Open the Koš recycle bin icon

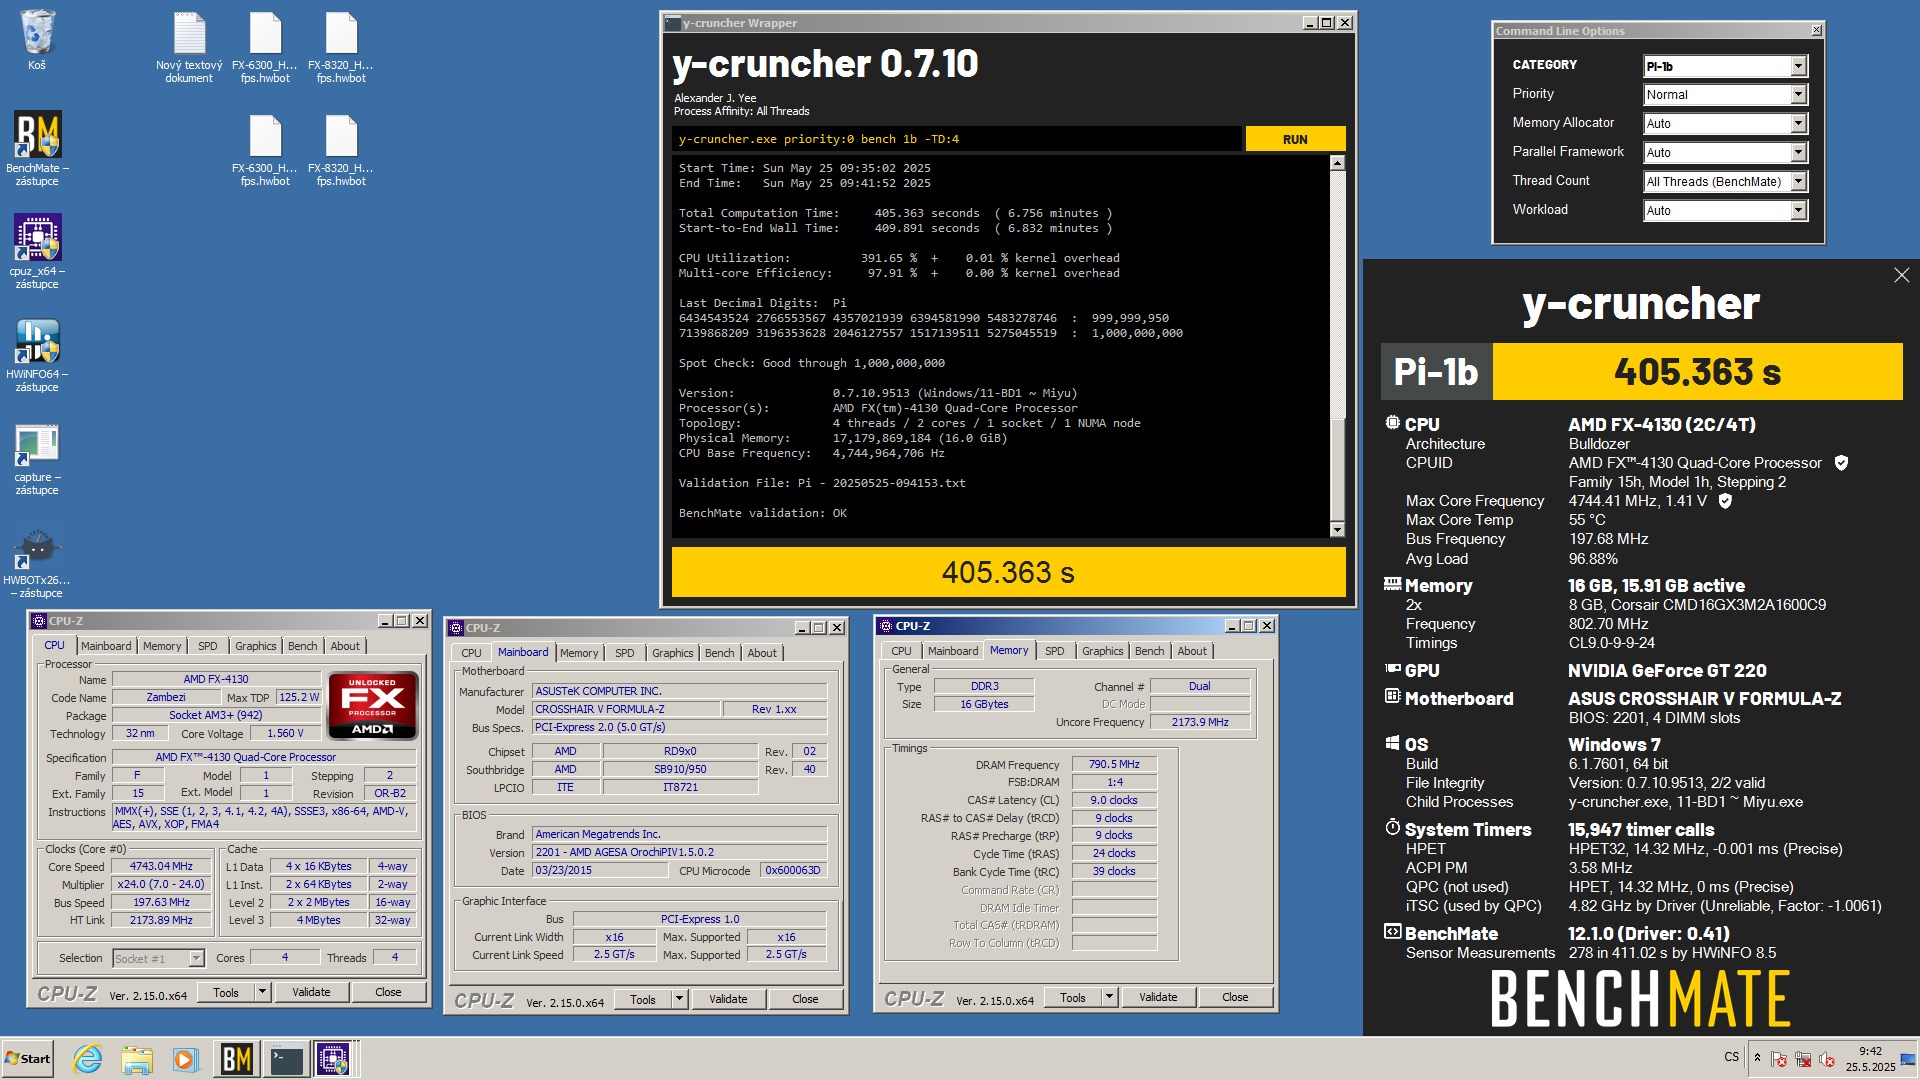click(x=37, y=40)
